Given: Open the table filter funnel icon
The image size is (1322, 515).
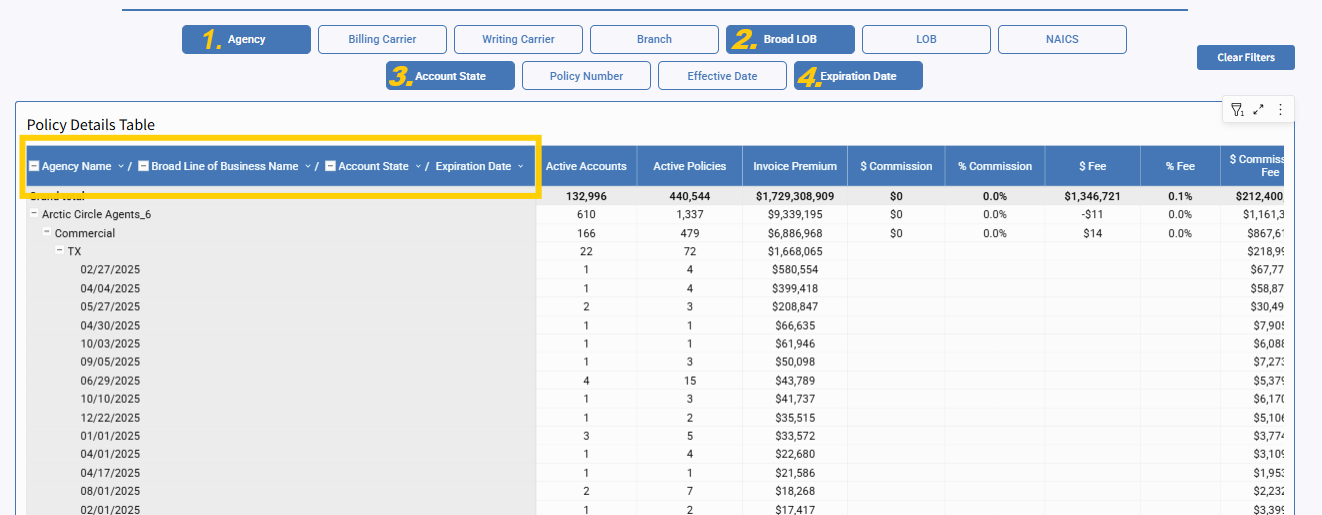Looking at the screenshot, I should pos(1237,110).
